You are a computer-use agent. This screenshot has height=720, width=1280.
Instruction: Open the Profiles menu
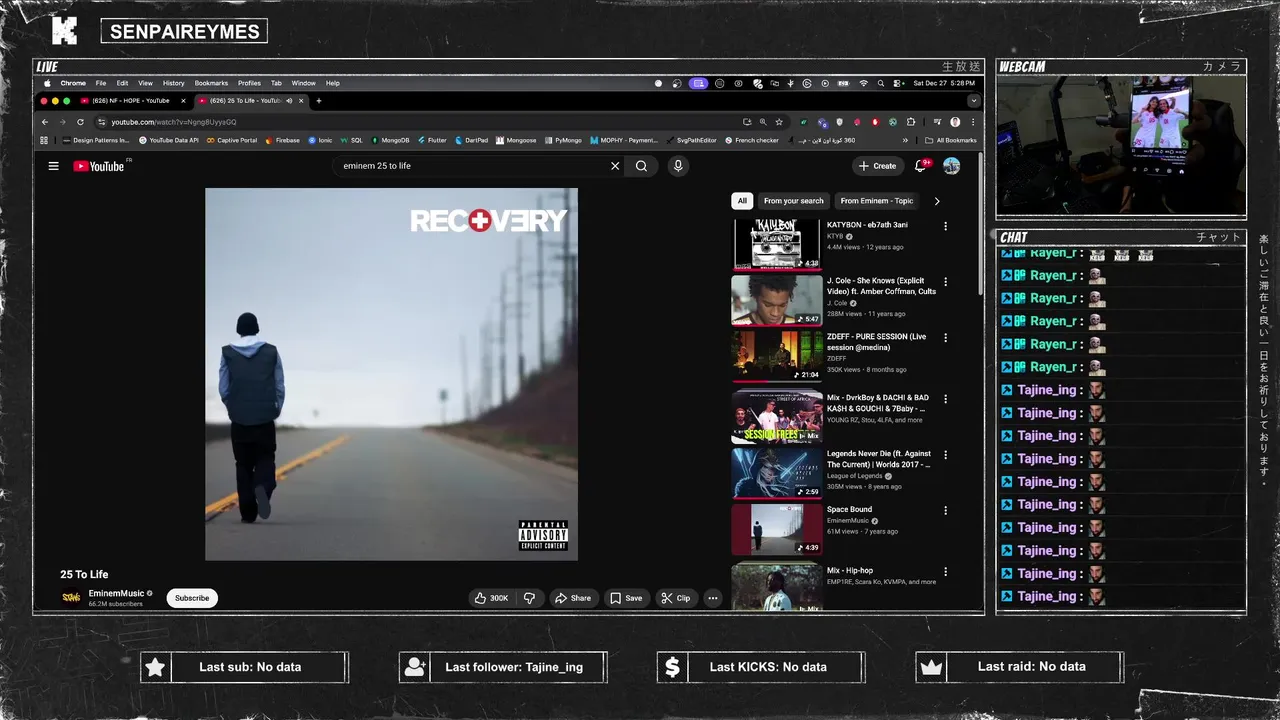click(249, 83)
